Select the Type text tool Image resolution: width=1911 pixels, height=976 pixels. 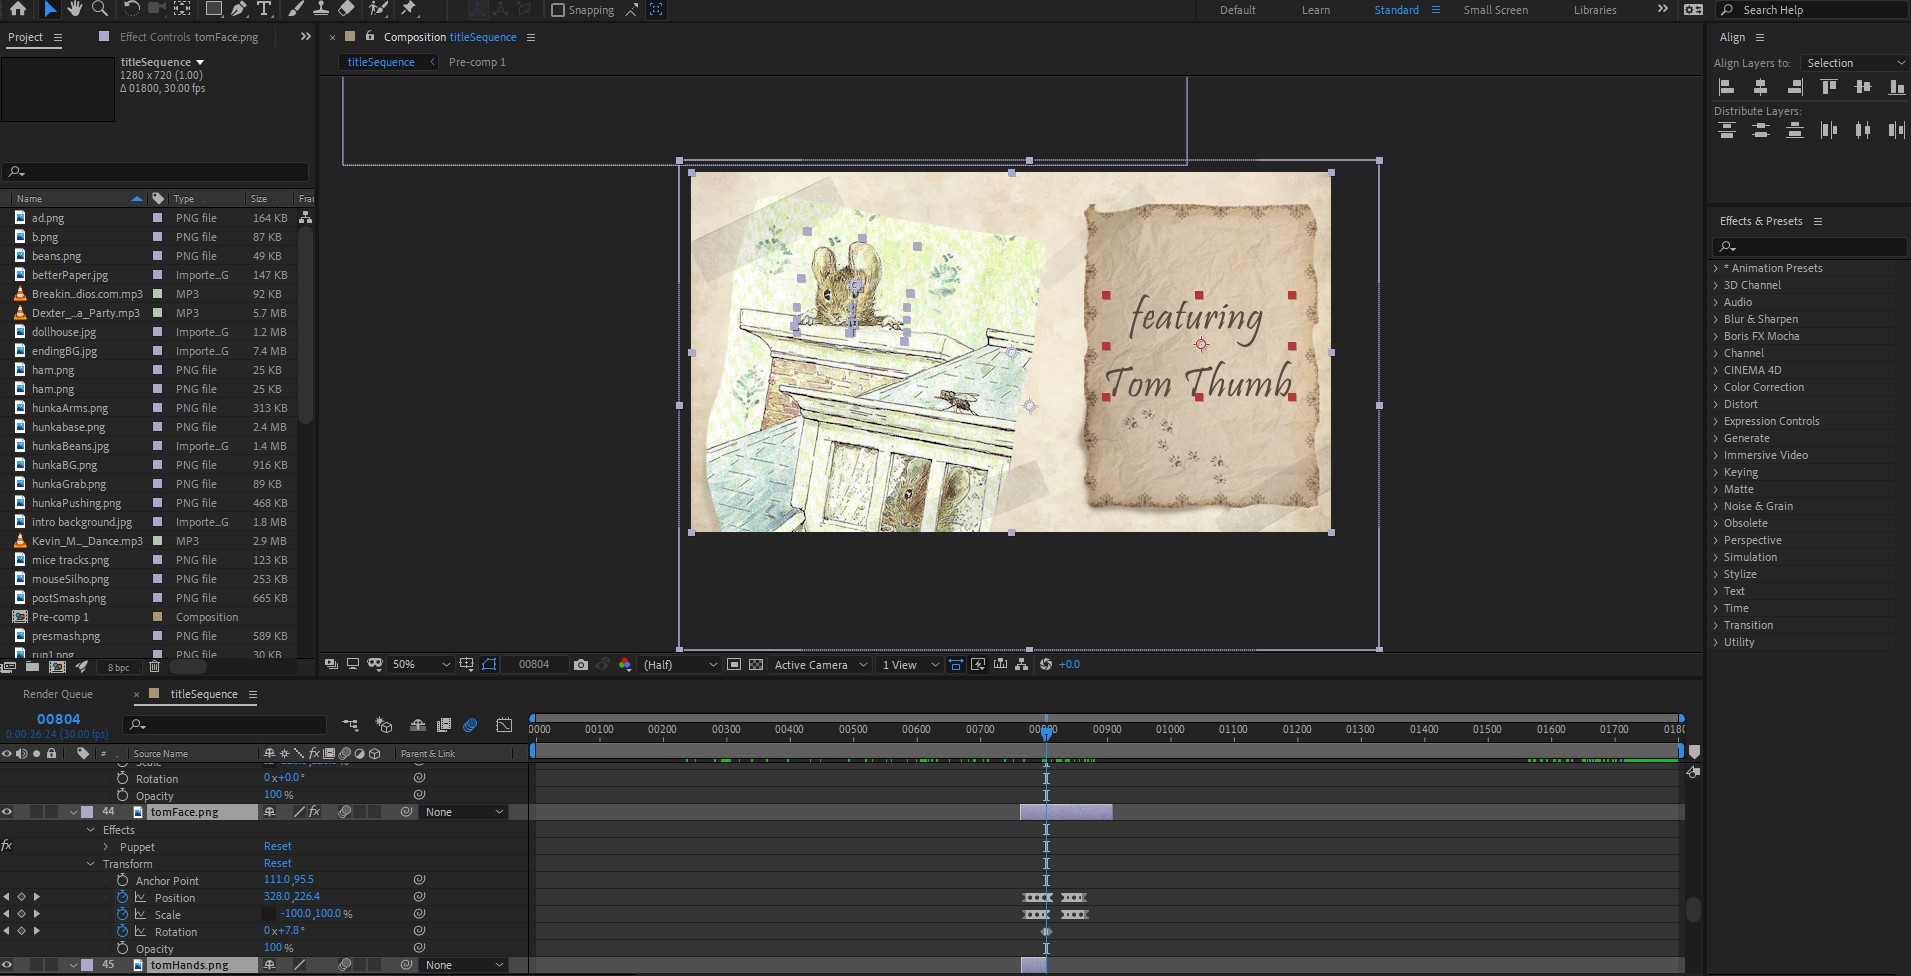264,9
